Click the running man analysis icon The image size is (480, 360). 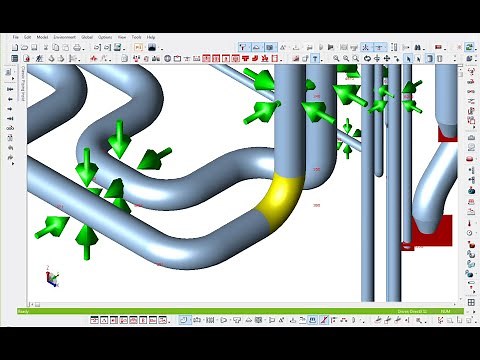coord(39,59)
